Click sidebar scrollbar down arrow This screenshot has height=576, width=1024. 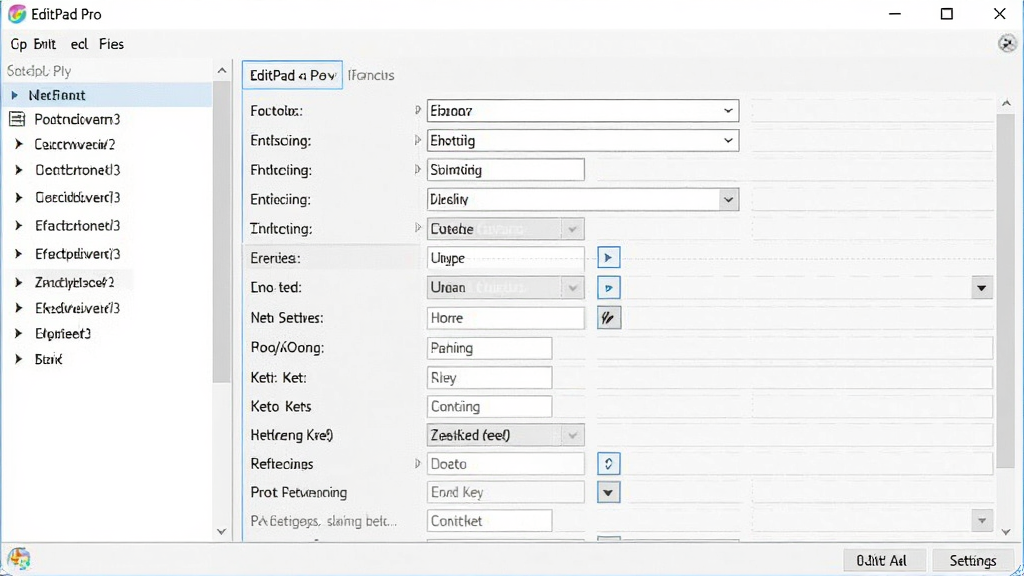[221, 532]
